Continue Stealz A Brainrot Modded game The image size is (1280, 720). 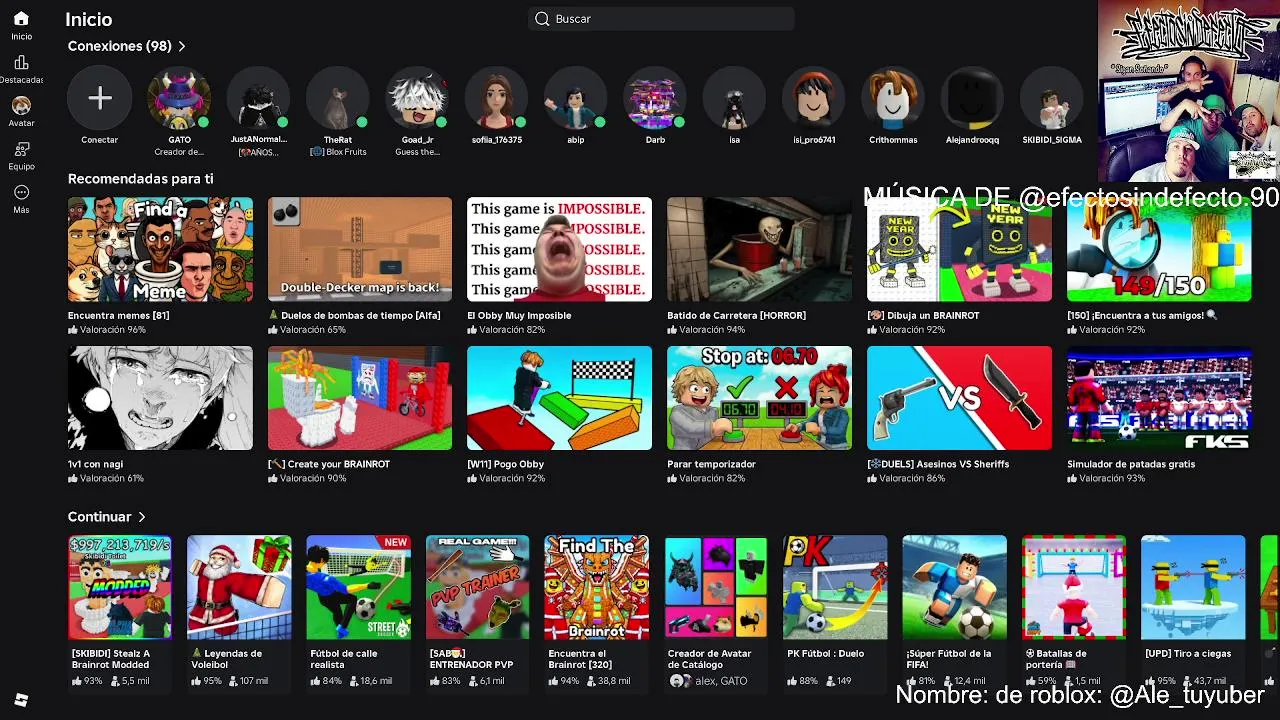point(120,587)
